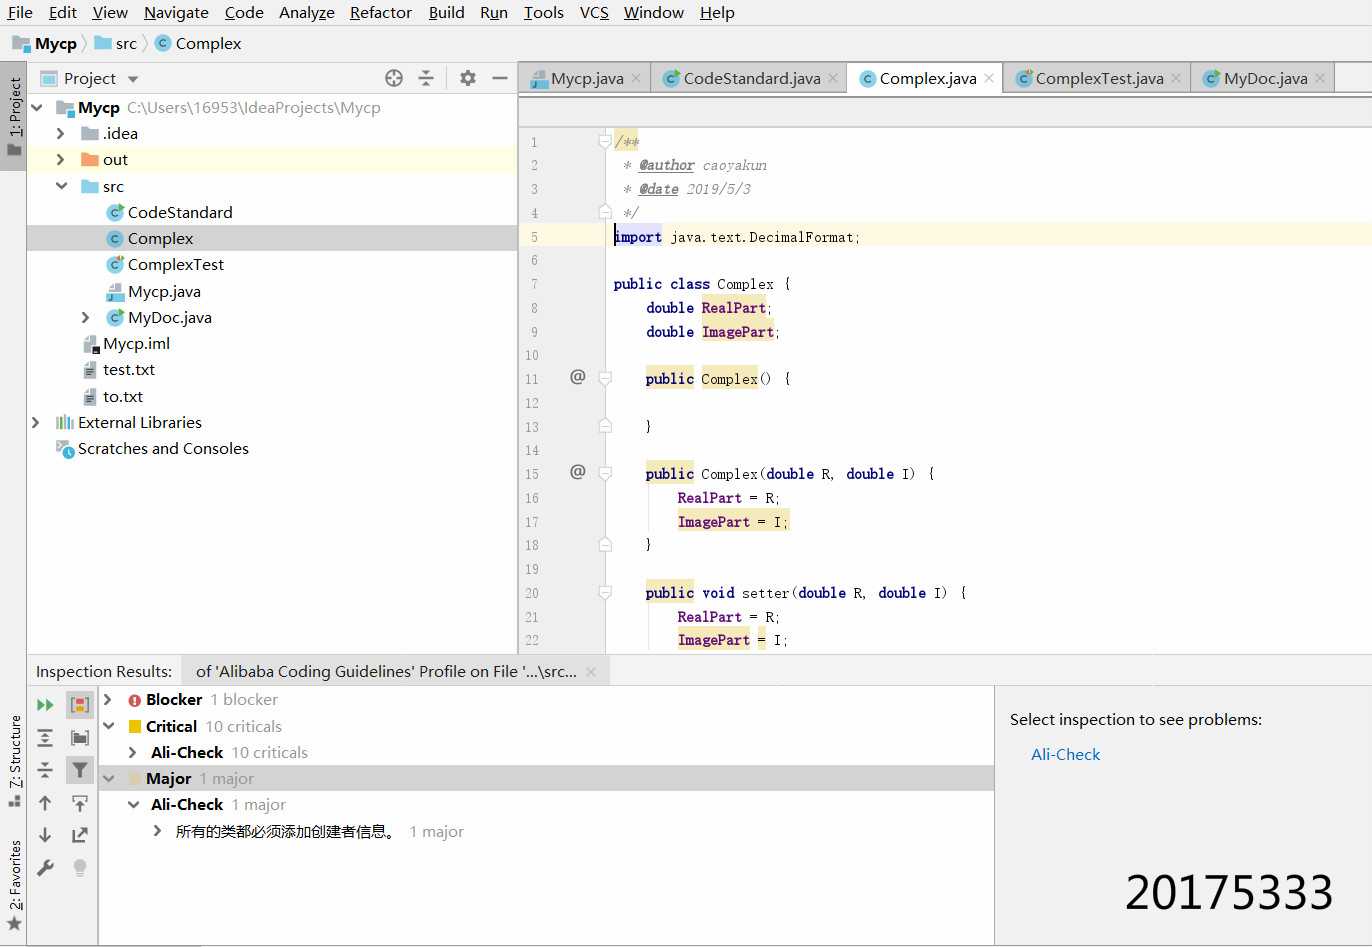
Task: Expand External Libraries
Action: coord(37,422)
